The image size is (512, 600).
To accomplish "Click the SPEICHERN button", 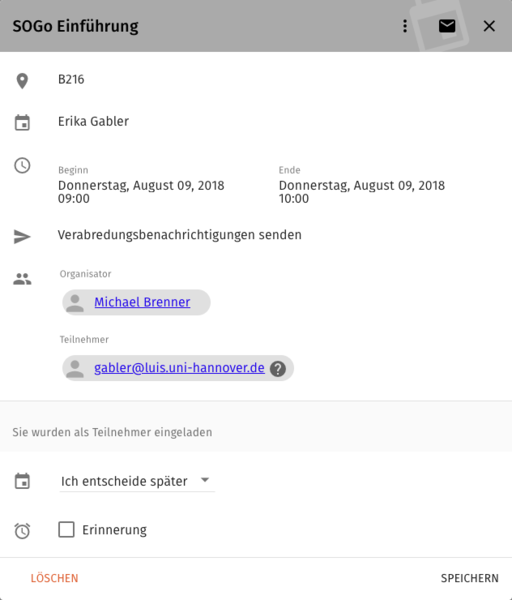I will click(470, 578).
